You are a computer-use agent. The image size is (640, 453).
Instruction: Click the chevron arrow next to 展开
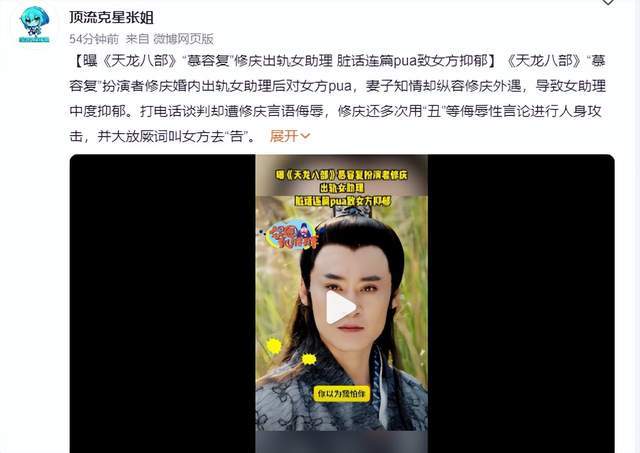pos(305,136)
